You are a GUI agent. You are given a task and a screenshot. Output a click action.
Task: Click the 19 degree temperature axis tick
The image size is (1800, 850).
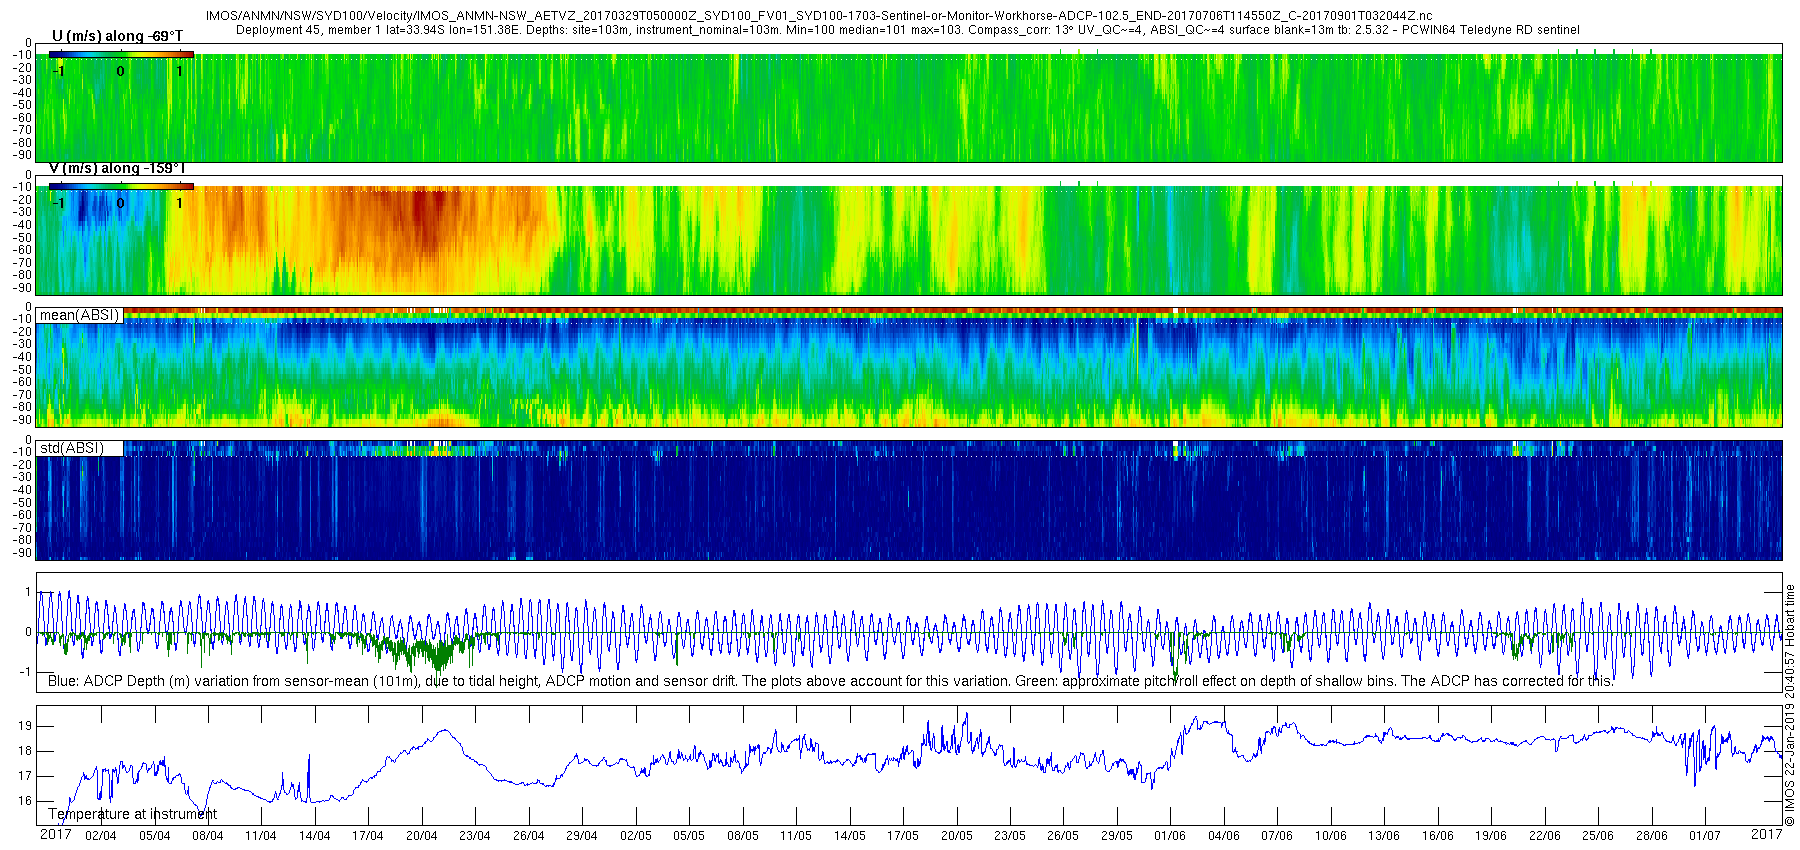(x=25, y=726)
